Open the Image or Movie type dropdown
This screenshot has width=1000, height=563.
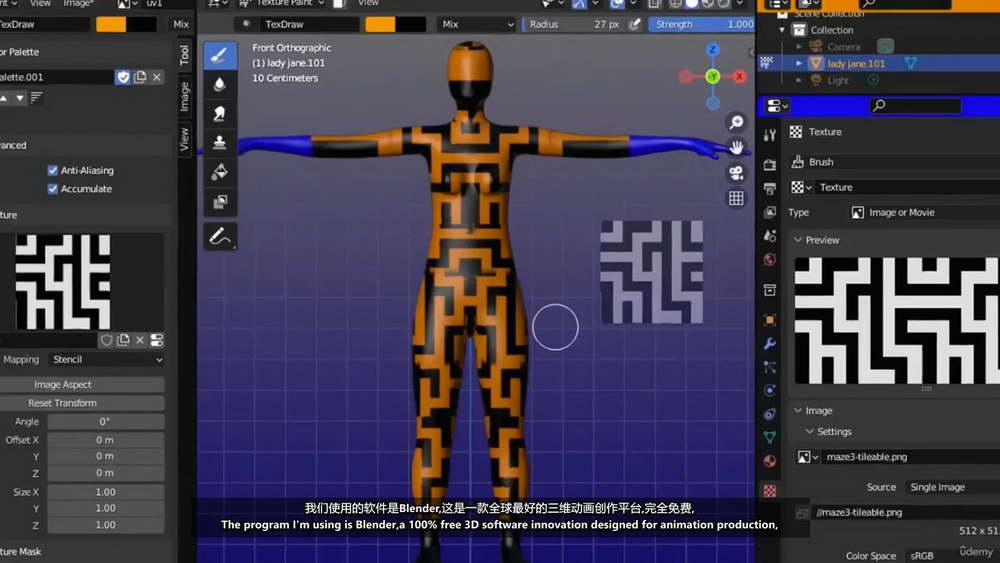(923, 212)
